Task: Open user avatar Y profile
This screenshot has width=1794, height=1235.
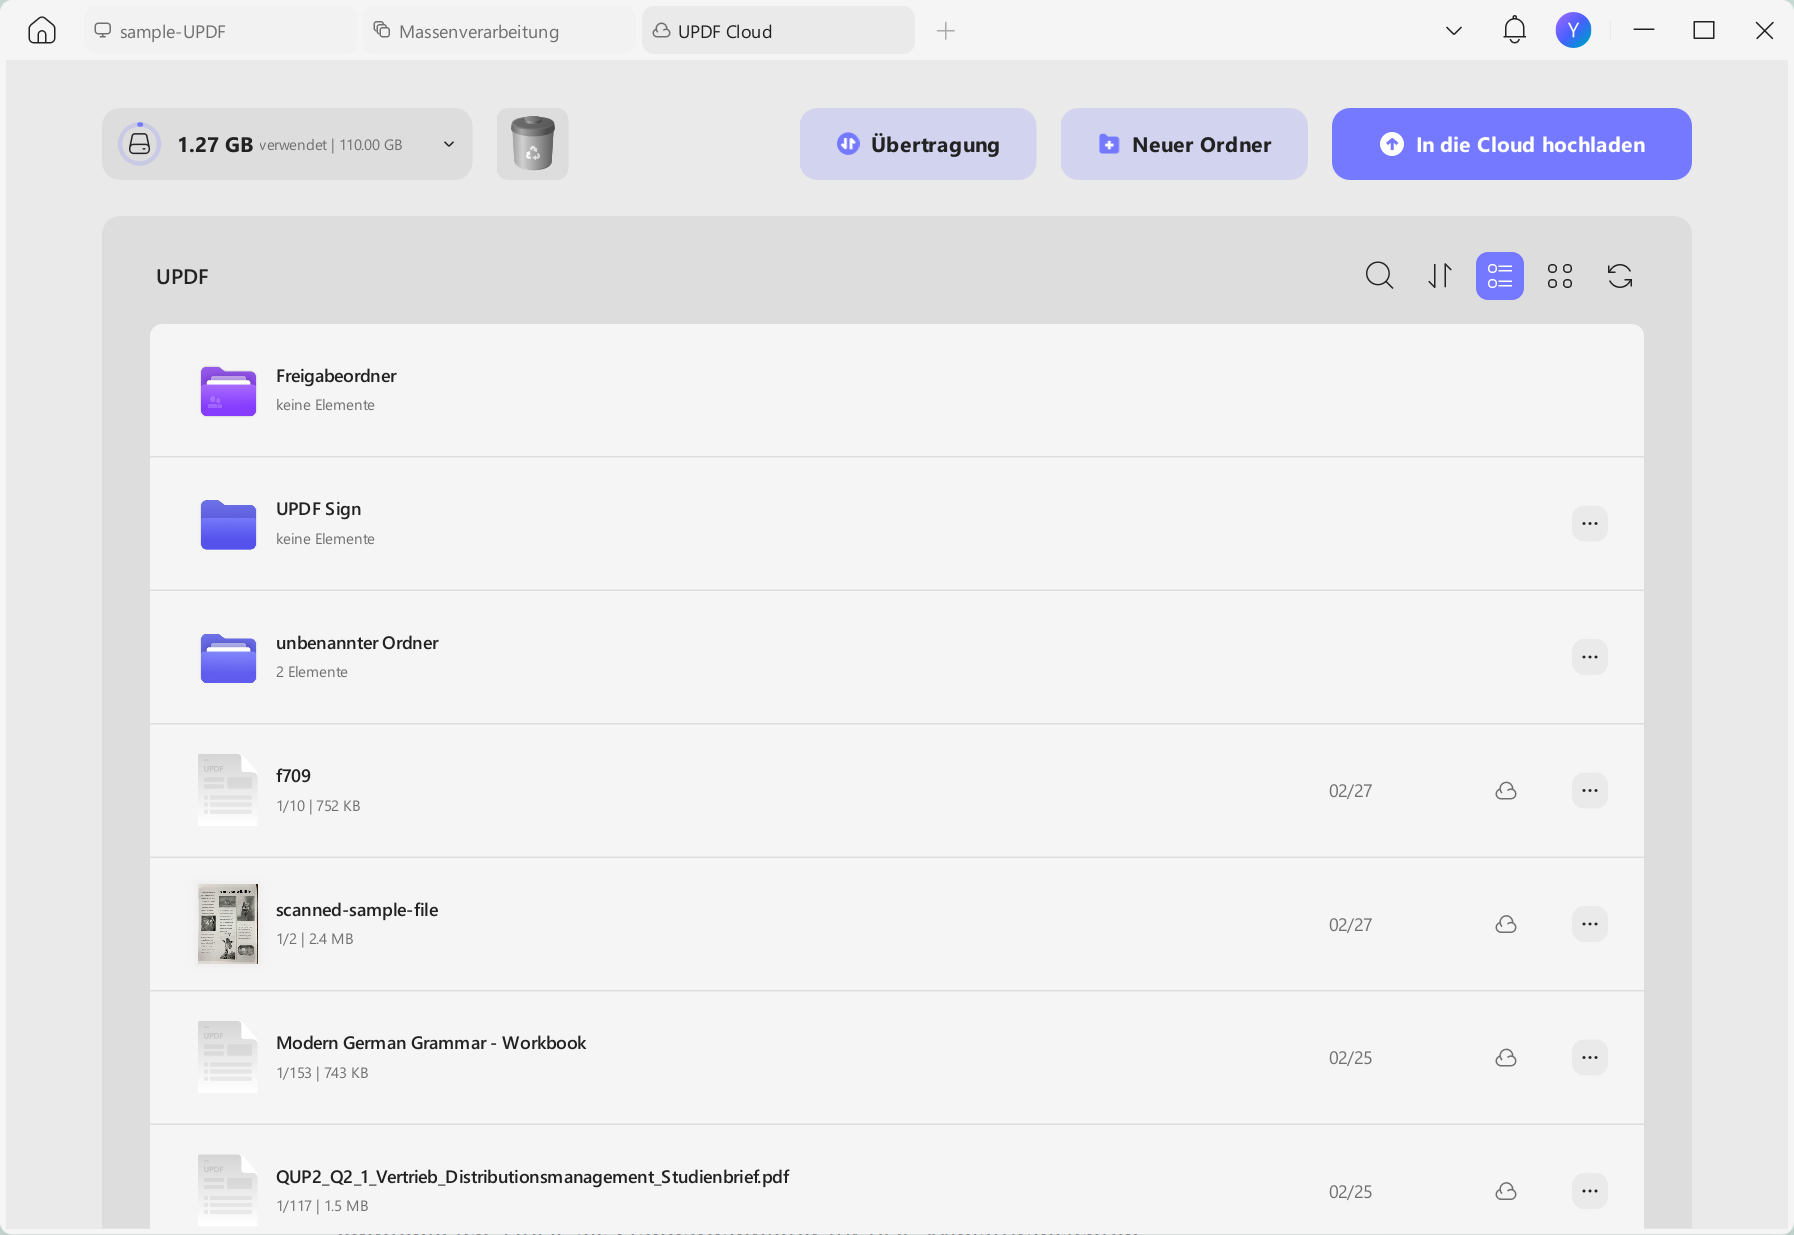Action: [x=1573, y=30]
